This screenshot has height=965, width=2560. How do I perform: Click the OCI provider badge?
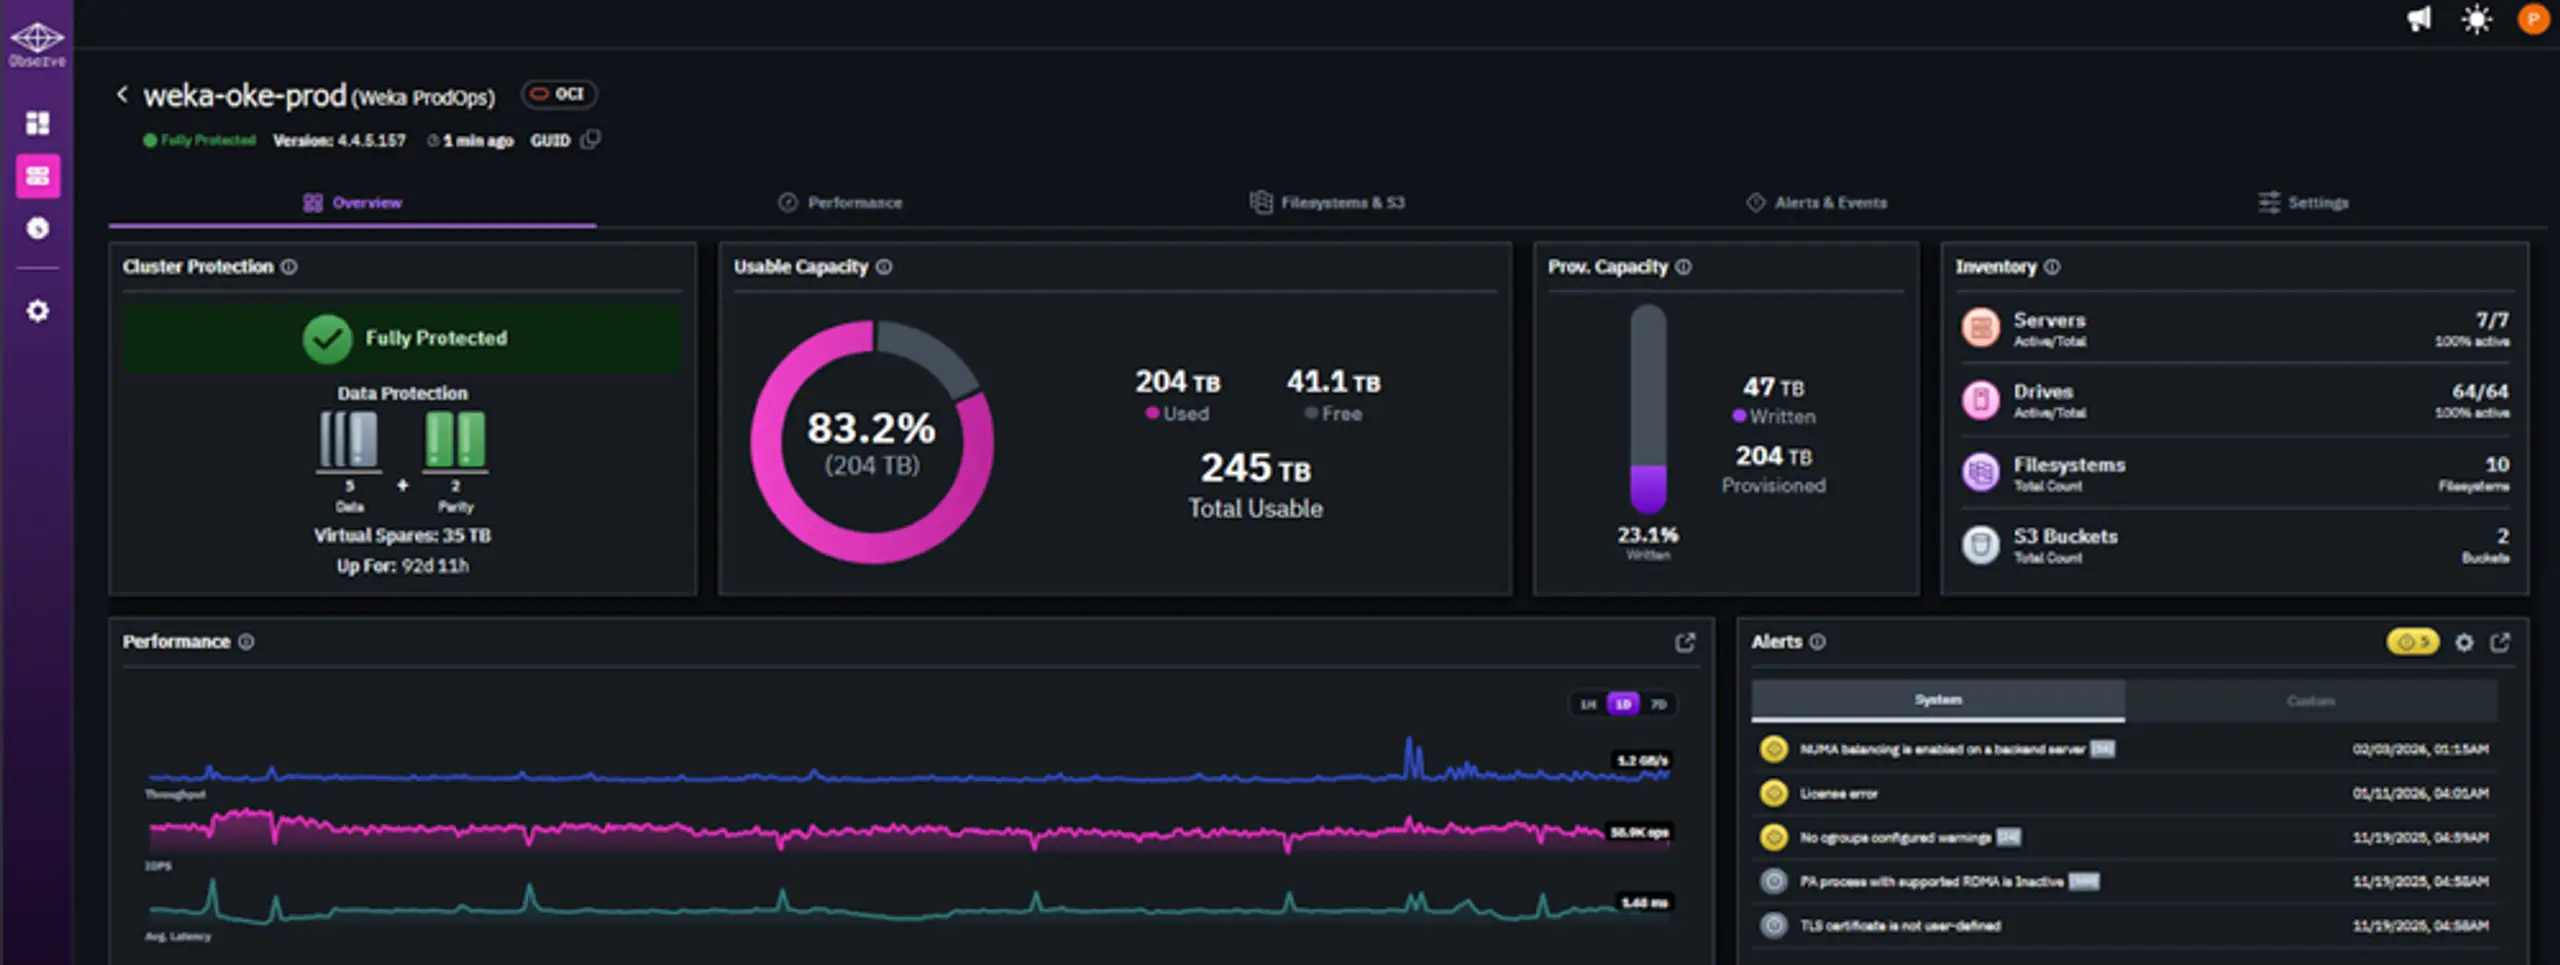click(559, 94)
